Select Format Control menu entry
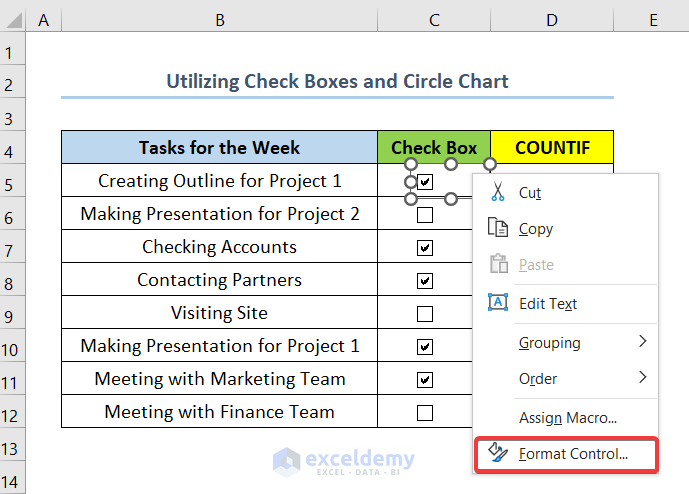The height and width of the screenshot is (494, 689). pyautogui.click(x=573, y=454)
